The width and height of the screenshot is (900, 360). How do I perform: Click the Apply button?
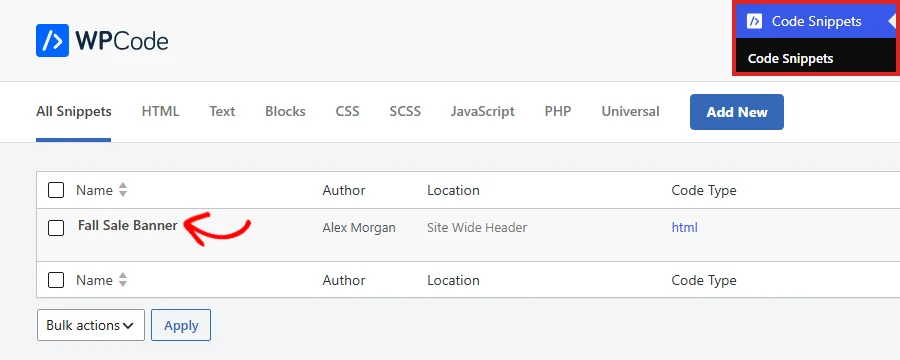[x=181, y=325]
